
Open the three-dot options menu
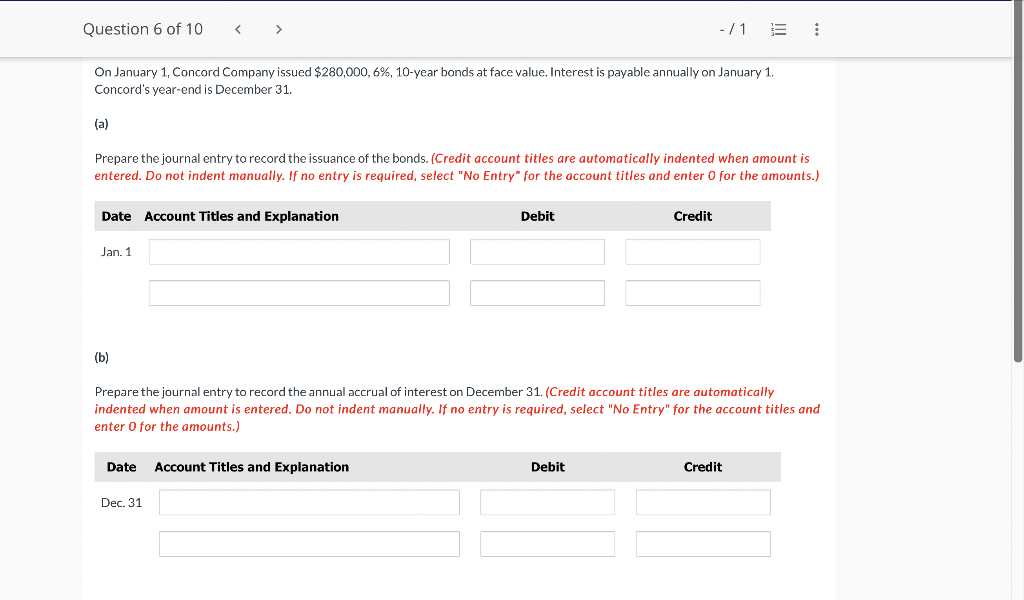816,29
